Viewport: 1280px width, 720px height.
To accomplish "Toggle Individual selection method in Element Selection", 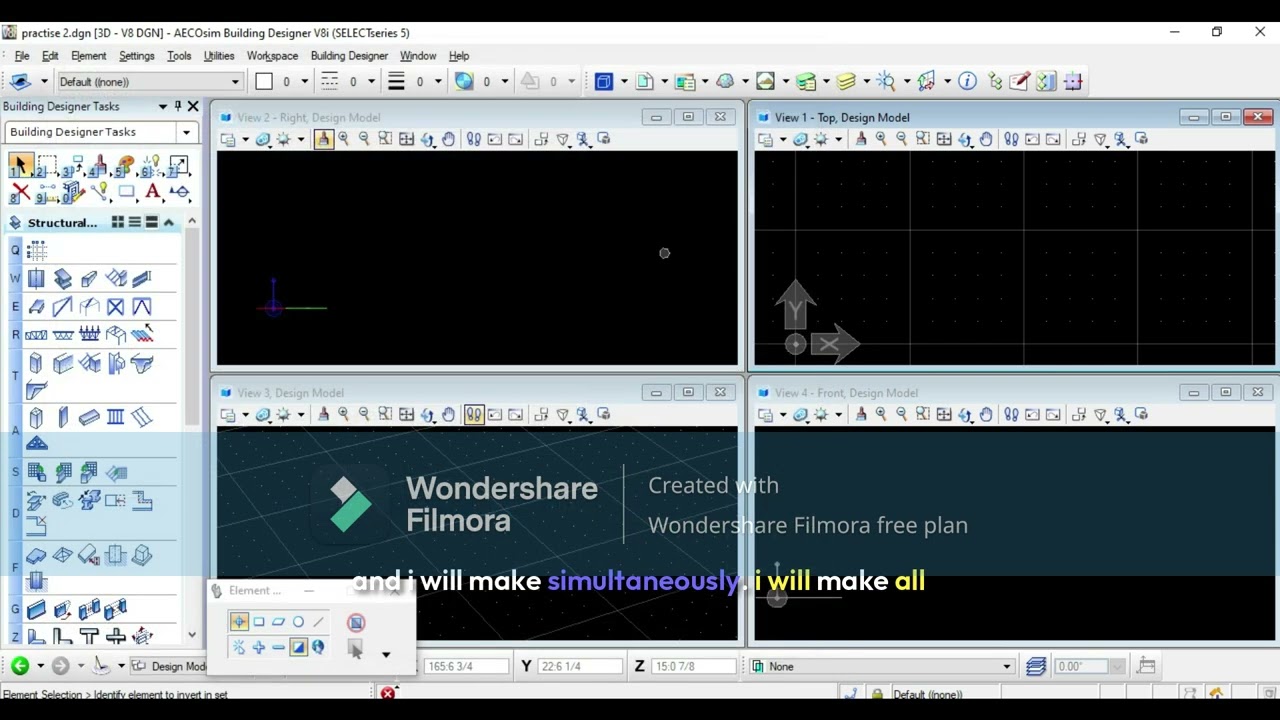I will click(x=239, y=622).
